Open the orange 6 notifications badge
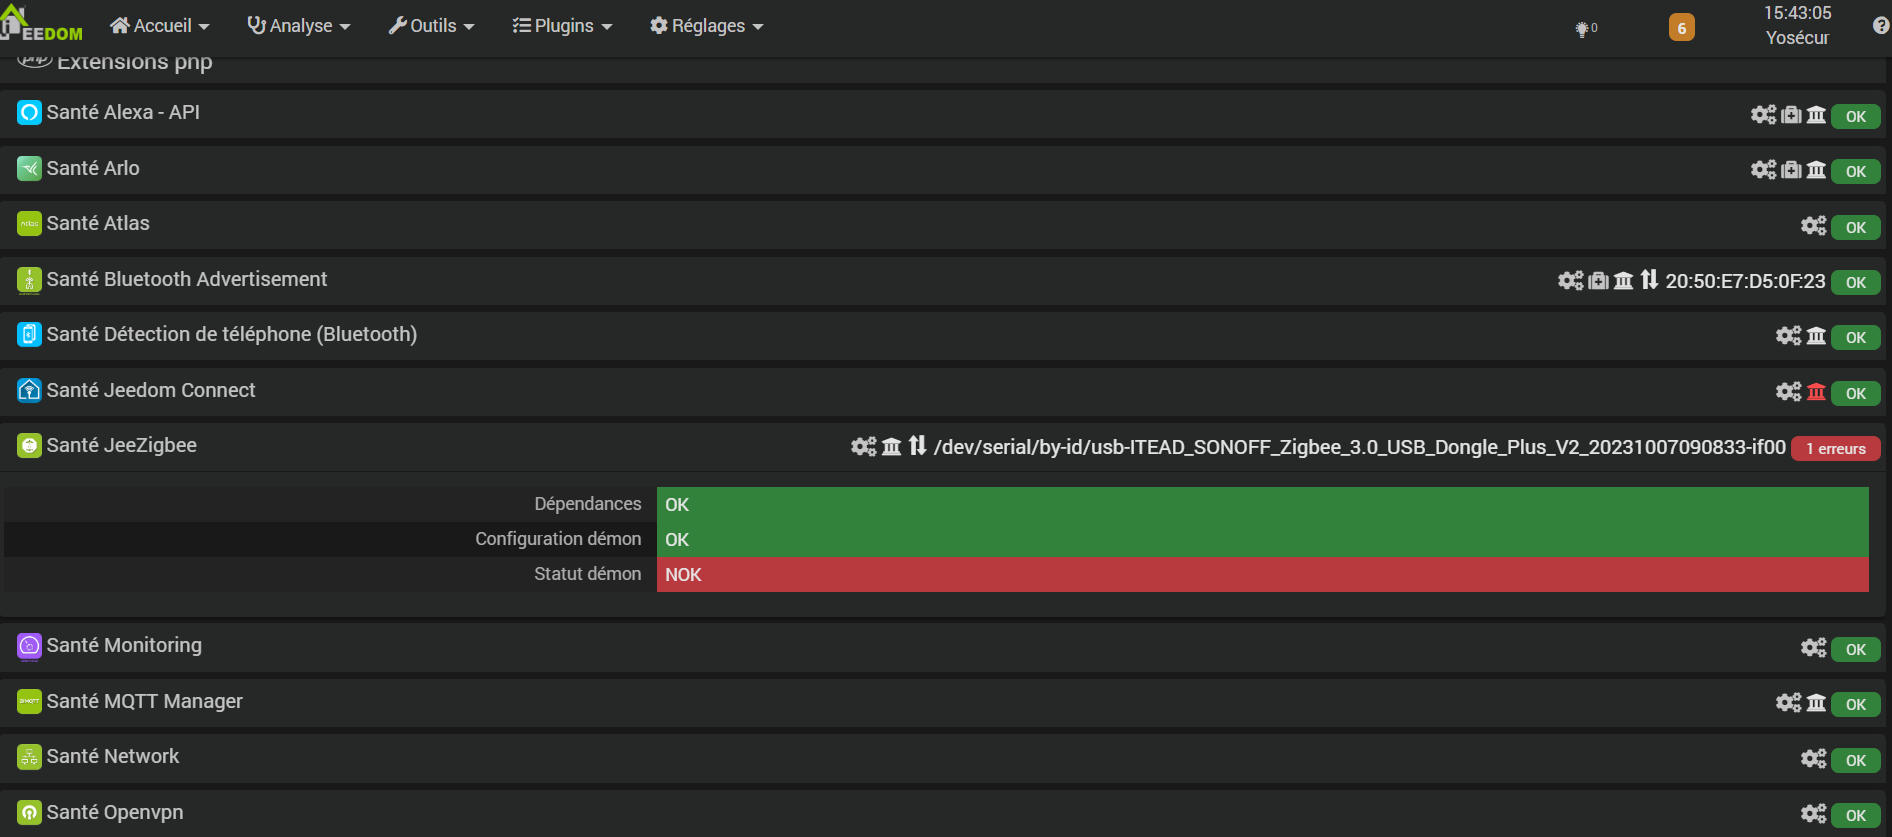1892x837 pixels. pyautogui.click(x=1681, y=28)
